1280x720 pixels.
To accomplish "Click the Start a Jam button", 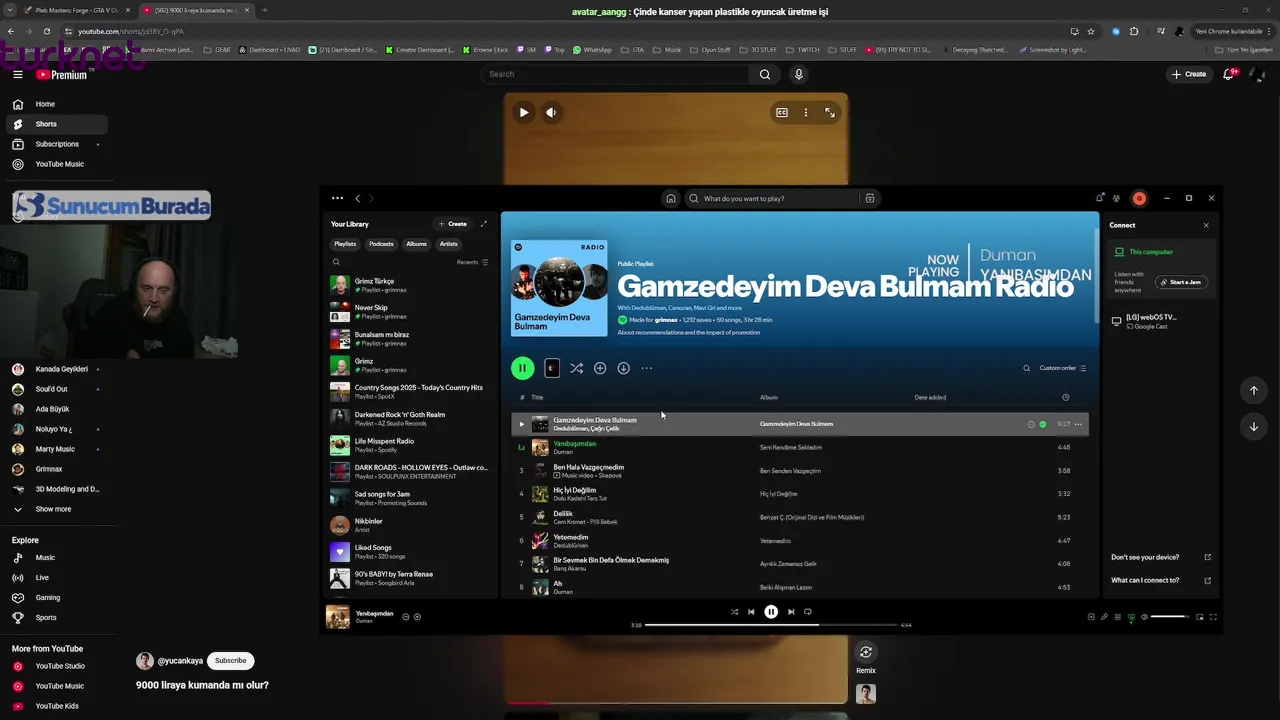I will point(1181,282).
